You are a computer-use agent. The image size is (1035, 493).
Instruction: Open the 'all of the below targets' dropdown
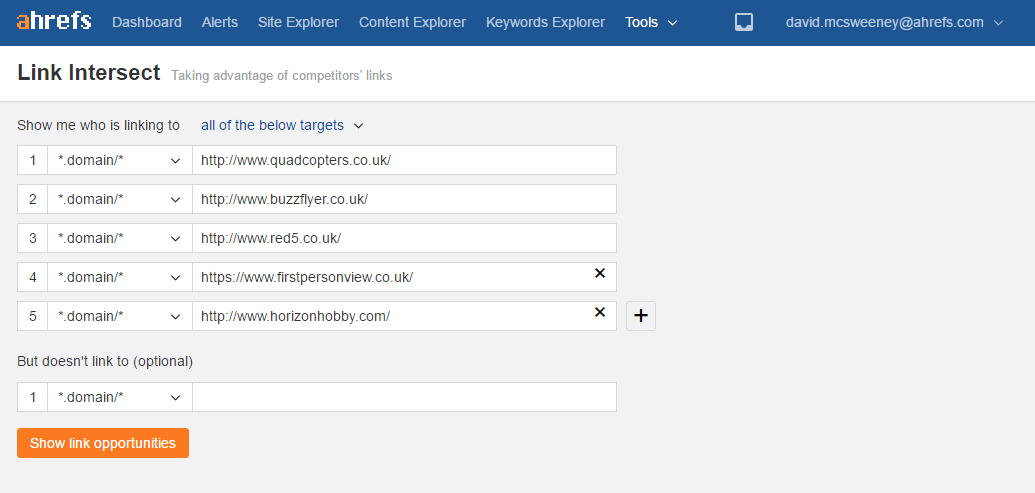click(x=282, y=125)
